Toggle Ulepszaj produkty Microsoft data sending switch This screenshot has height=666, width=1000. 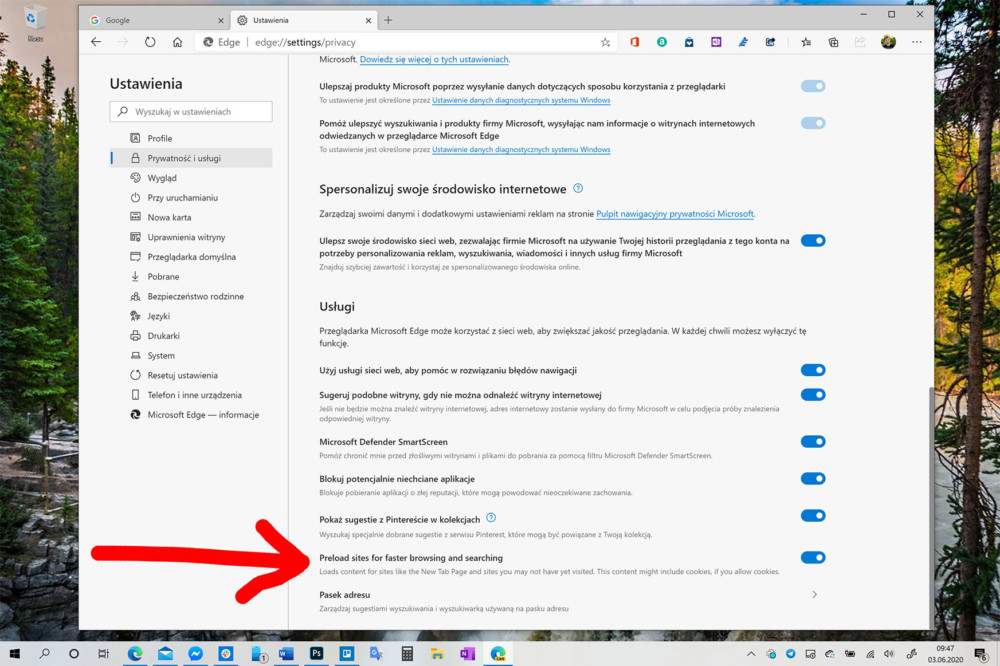pyautogui.click(x=813, y=86)
